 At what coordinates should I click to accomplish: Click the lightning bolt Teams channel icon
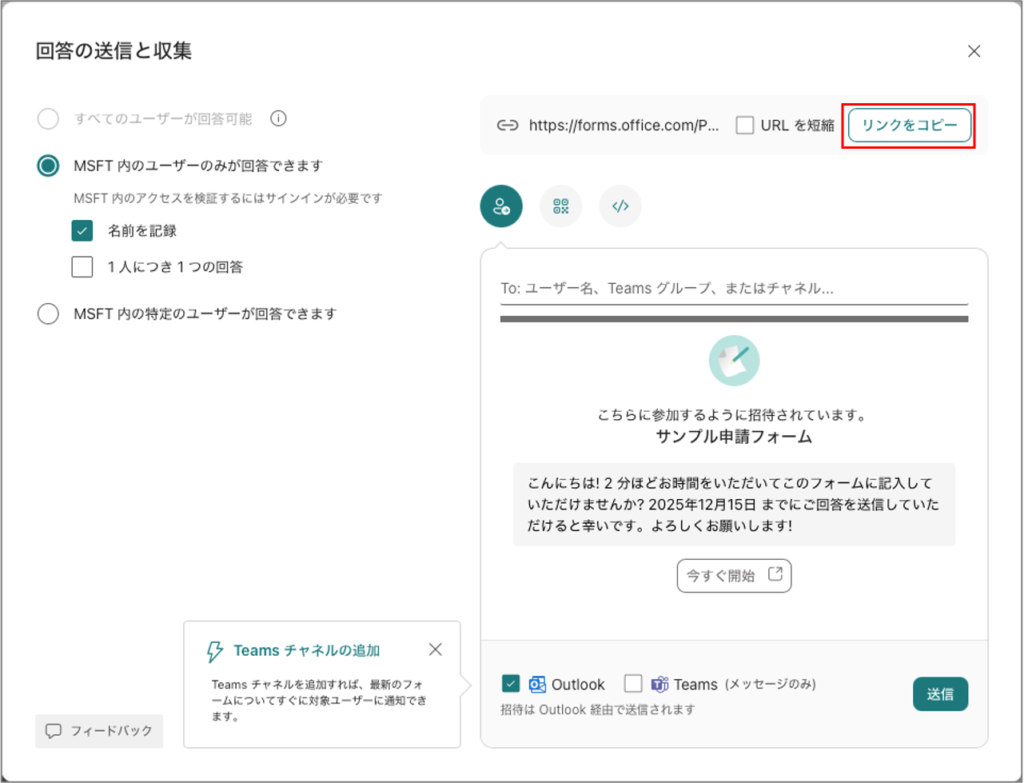click(x=214, y=651)
